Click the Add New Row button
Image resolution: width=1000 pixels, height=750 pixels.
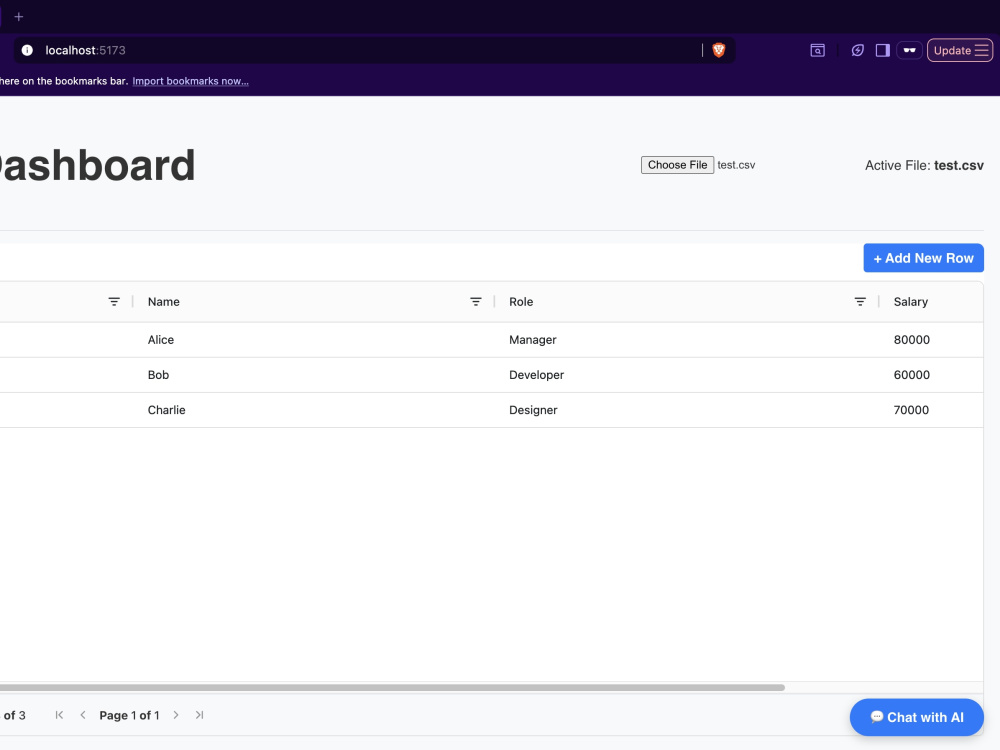point(923,258)
